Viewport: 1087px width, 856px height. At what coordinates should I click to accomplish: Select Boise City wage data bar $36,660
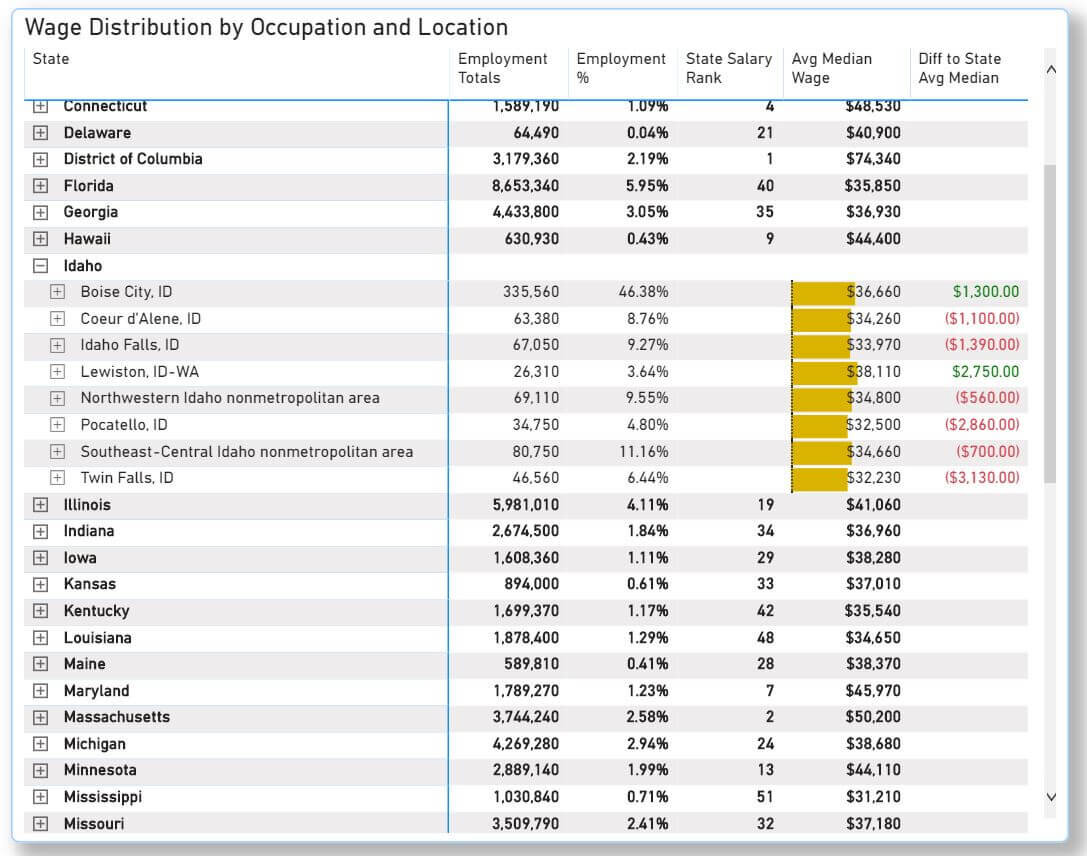[x=823, y=292]
